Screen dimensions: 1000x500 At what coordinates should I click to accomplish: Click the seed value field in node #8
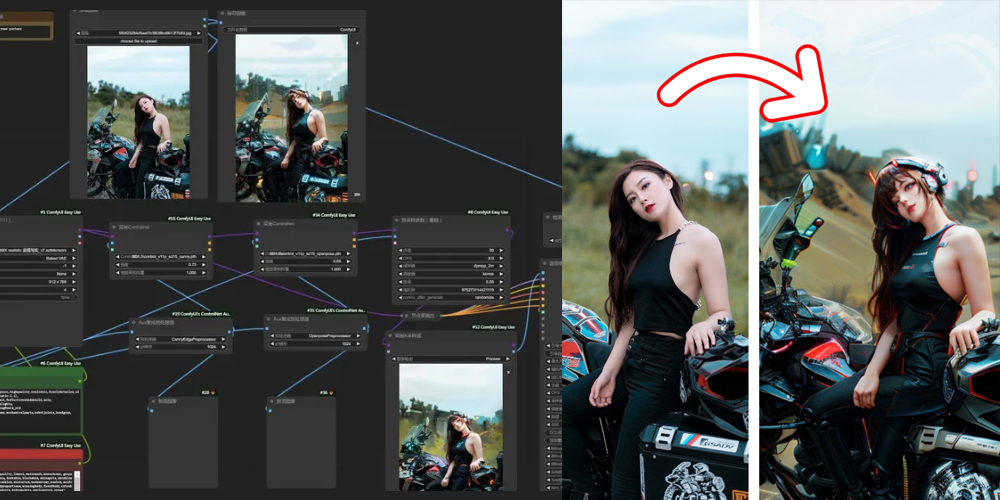pyautogui.click(x=451, y=288)
